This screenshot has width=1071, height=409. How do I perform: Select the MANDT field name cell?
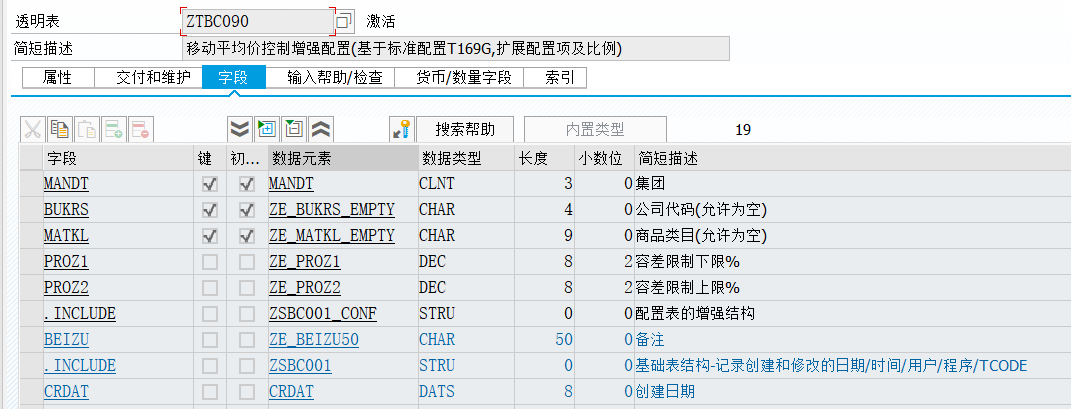tap(118, 184)
